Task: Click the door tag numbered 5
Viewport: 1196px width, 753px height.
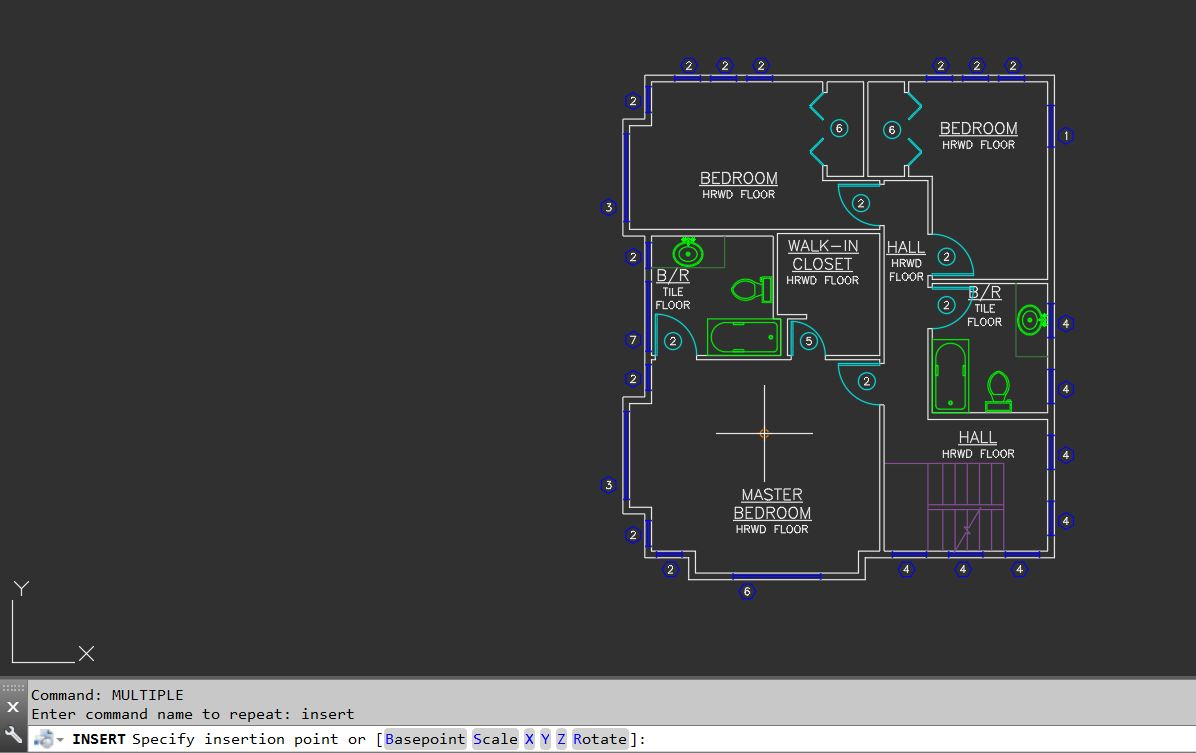Action: point(809,341)
